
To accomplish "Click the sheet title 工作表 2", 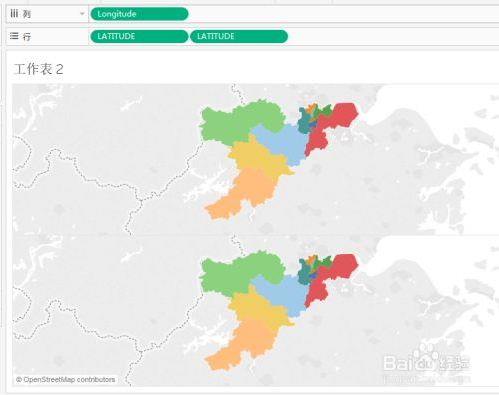I will (x=39, y=69).
